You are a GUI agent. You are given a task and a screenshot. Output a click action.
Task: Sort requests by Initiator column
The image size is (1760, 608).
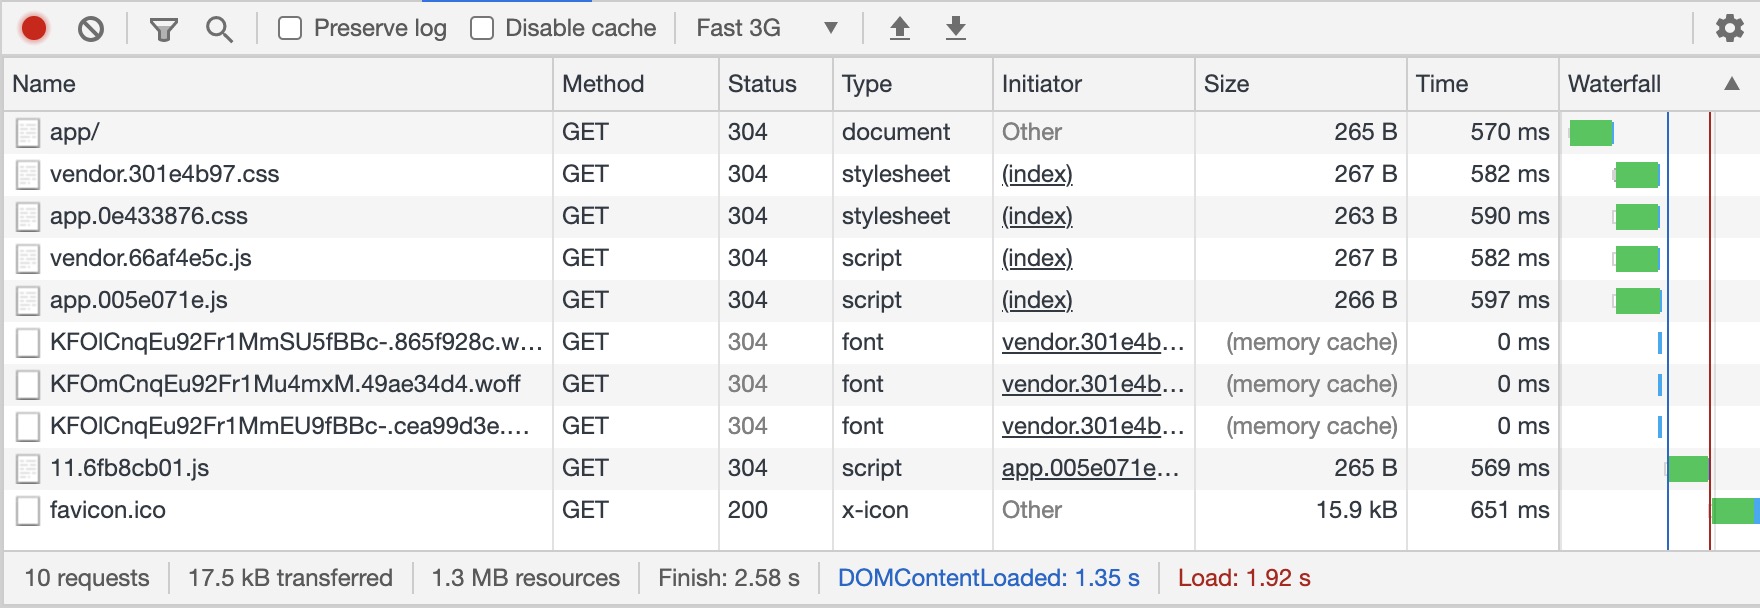pyautogui.click(x=1094, y=84)
